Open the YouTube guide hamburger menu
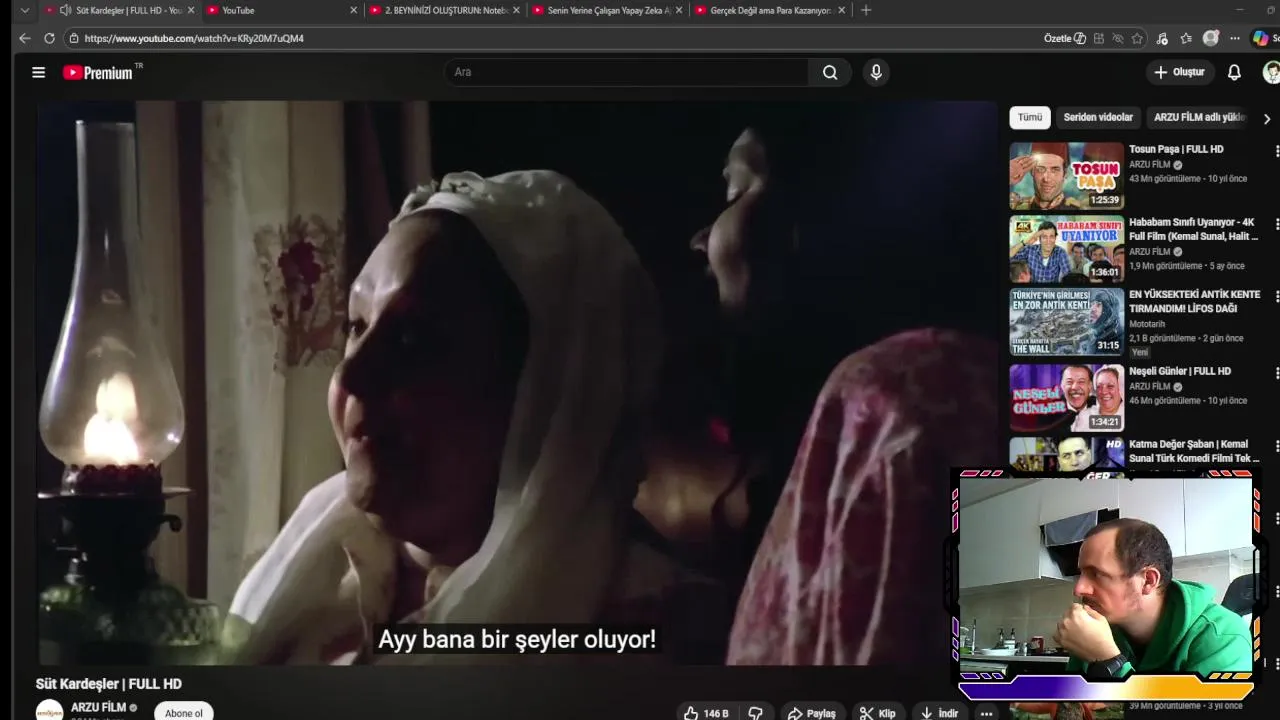 tap(38, 72)
